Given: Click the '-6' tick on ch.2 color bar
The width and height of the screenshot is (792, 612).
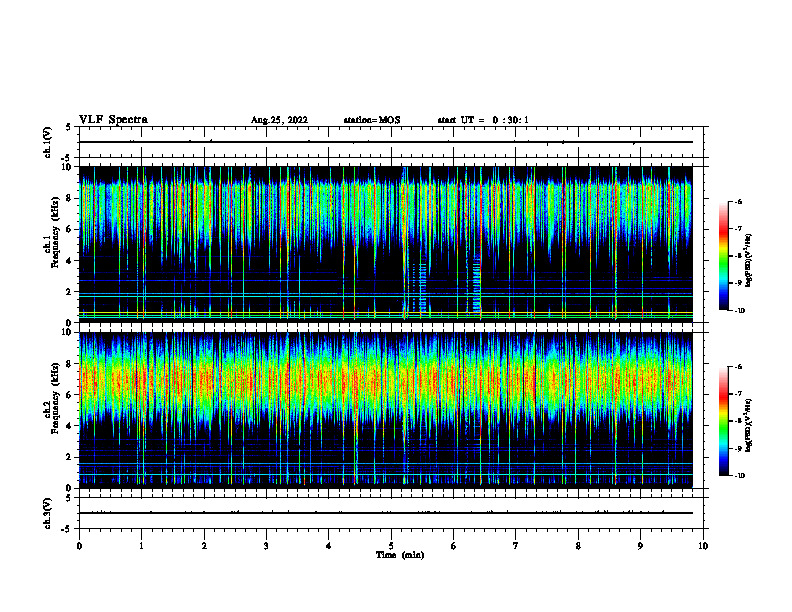Looking at the screenshot, I should pos(738,367).
